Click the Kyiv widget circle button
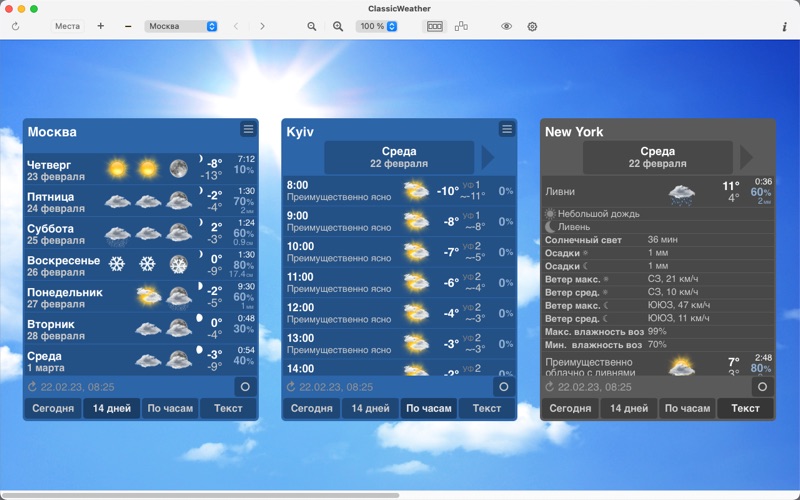The height and width of the screenshot is (500, 800). coord(504,387)
